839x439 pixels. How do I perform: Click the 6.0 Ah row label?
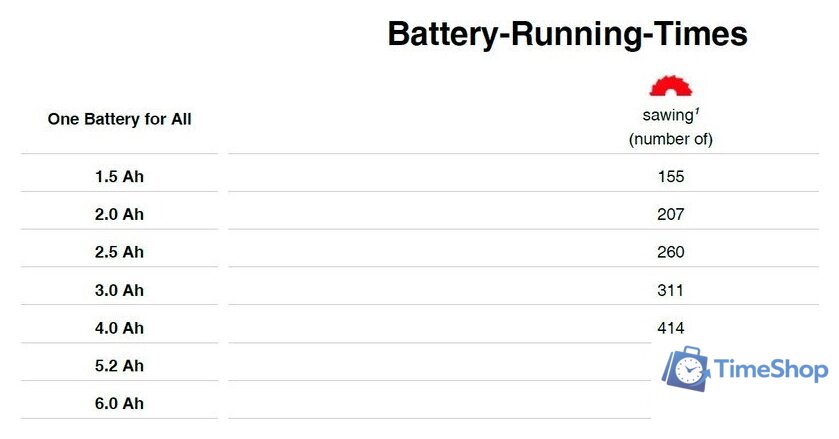click(120, 404)
